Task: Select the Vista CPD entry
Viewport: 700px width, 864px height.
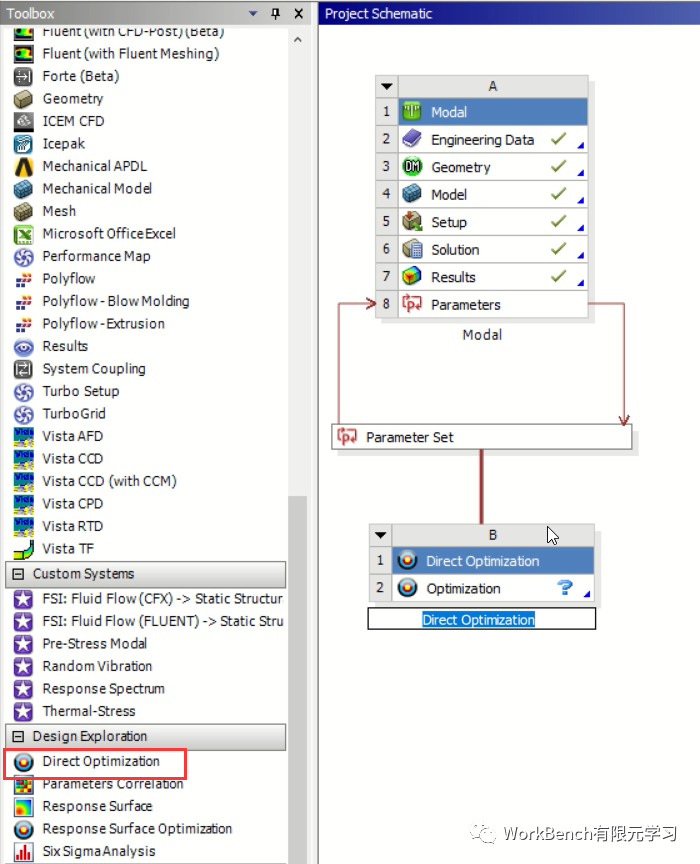Action: tap(73, 504)
